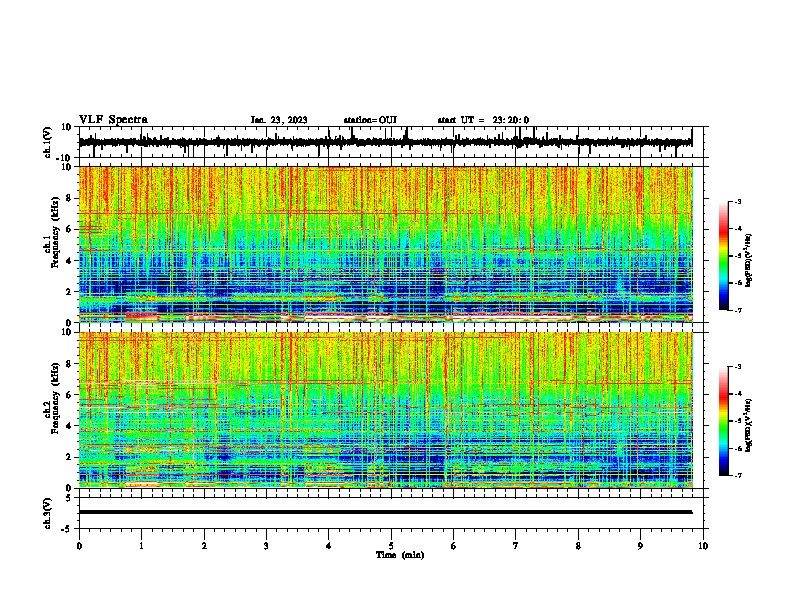
Task: Click the "8" kHz tick on ch.1 frequency axis
Action: pos(69,198)
